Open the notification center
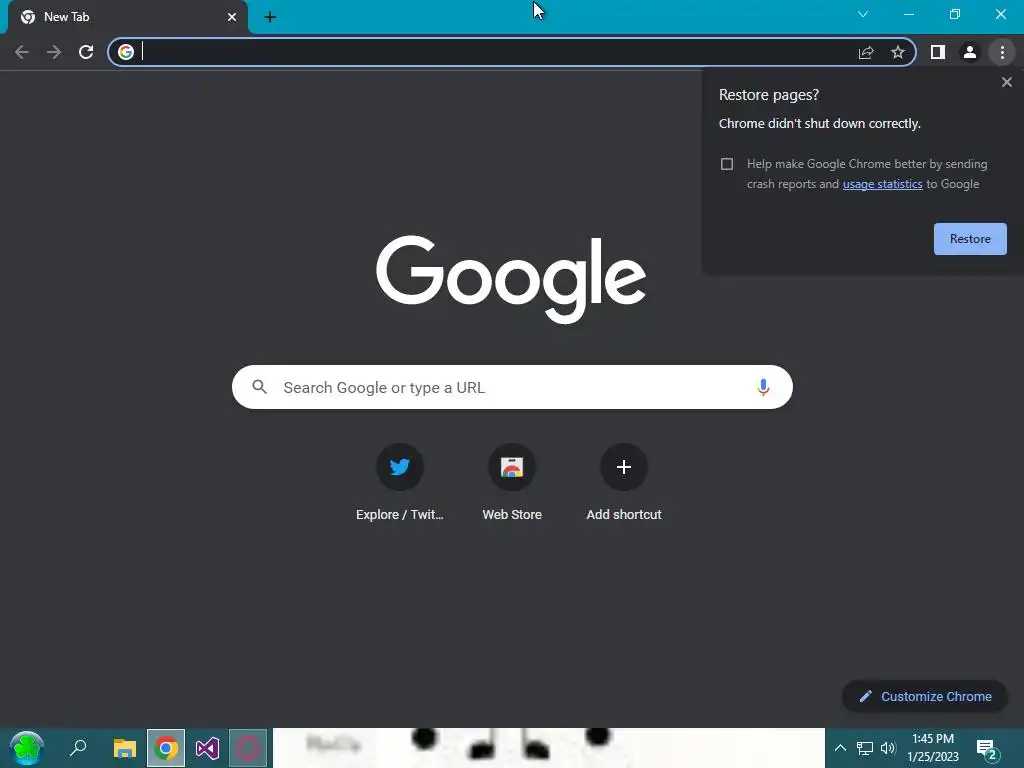 (987, 749)
